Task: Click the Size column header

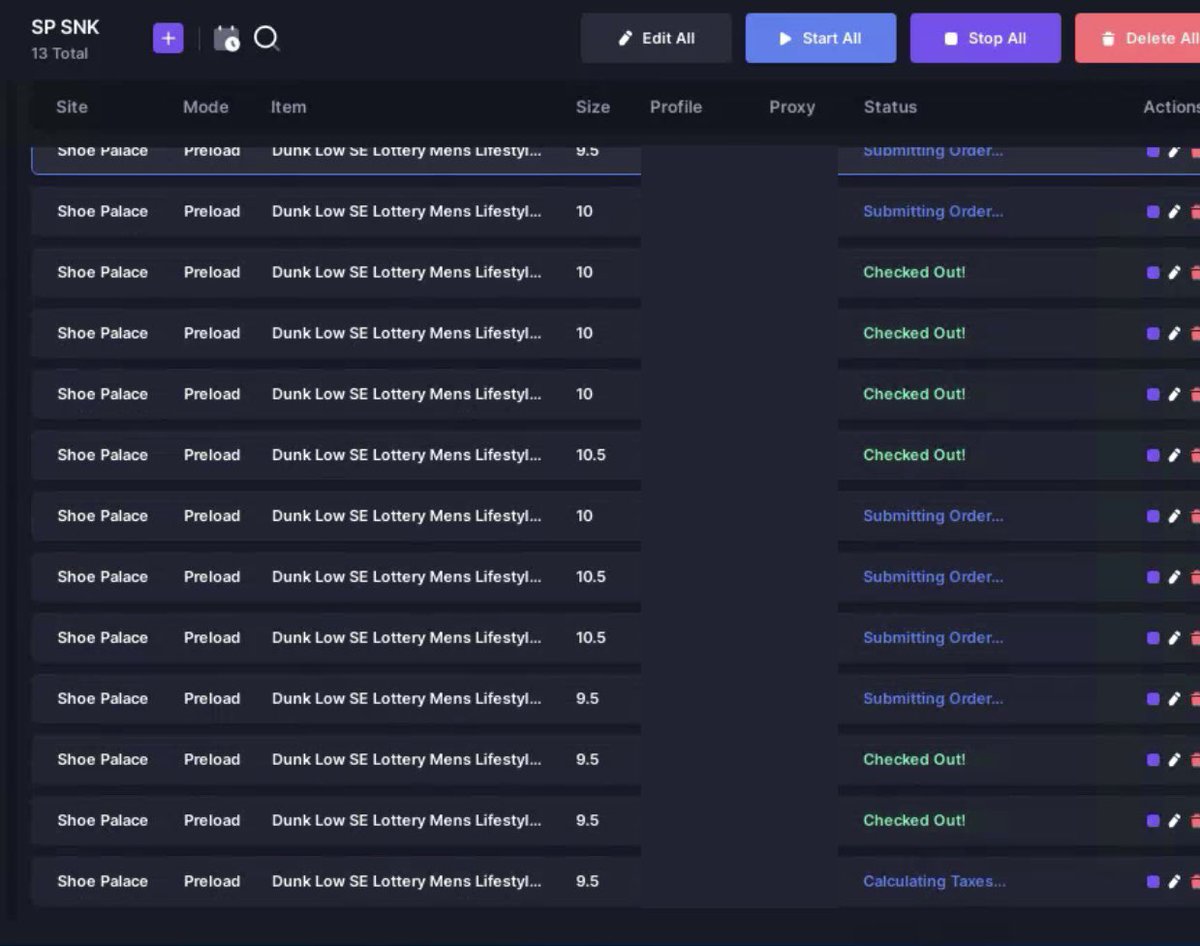Action: [x=593, y=107]
